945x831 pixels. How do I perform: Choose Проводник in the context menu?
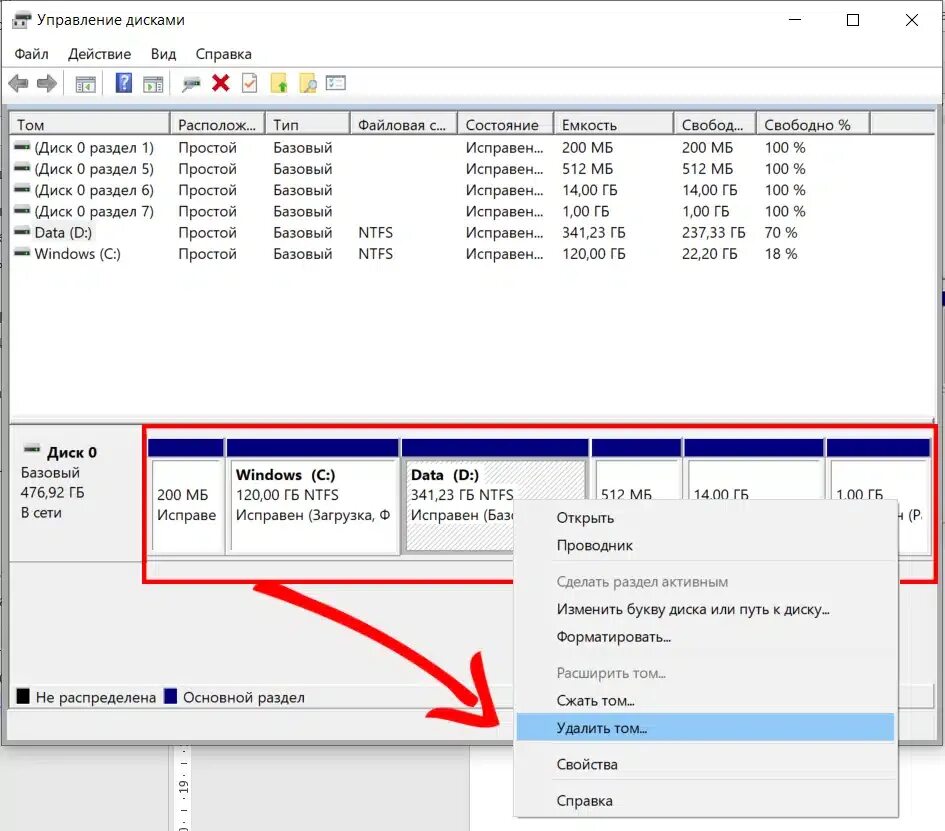[706, 545]
